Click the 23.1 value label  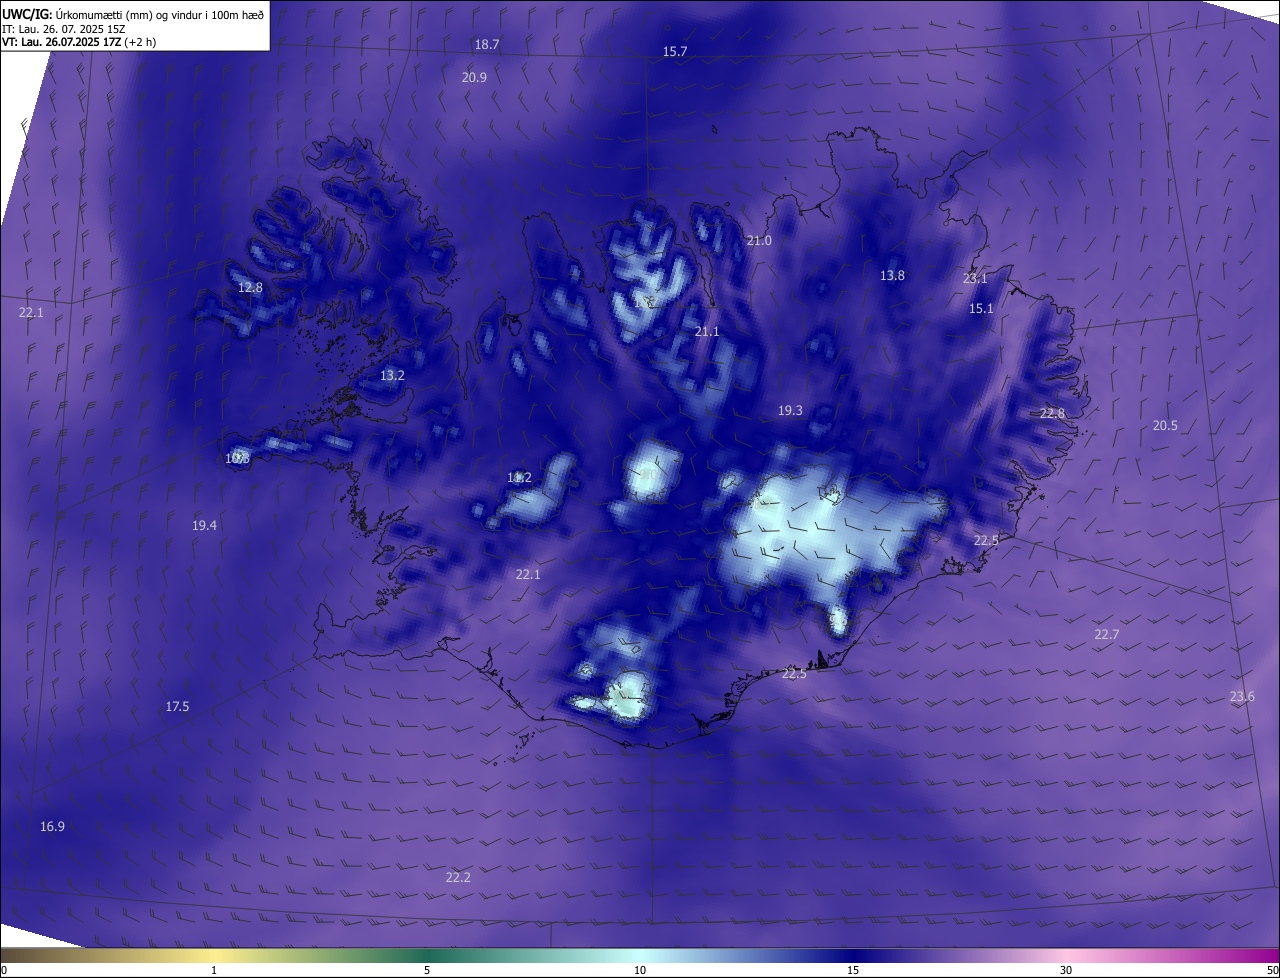(x=975, y=278)
